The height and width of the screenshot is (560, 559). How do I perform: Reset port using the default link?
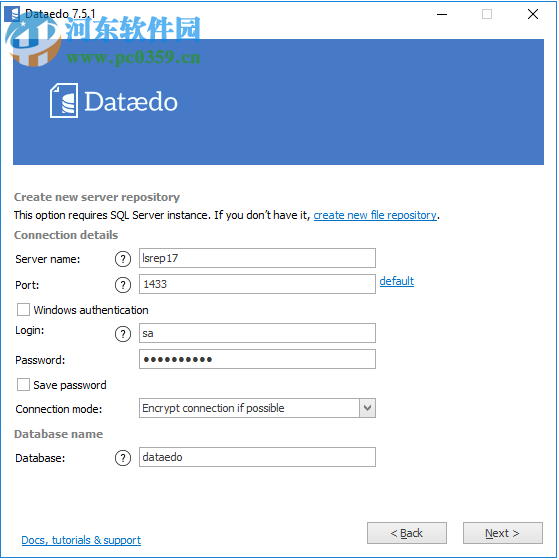coord(396,281)
